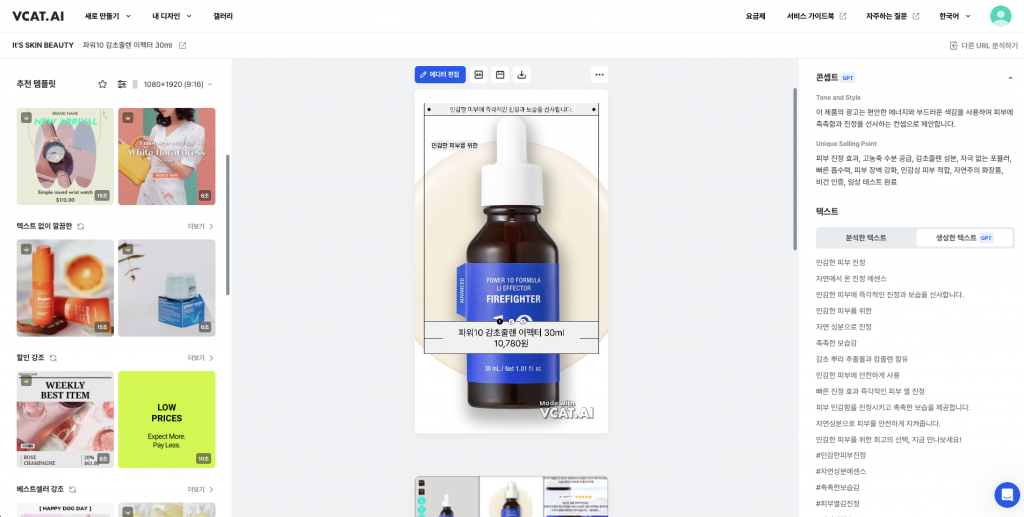Select the blue cream jar template
The image size is (1024, 517).
pos(167,288)
